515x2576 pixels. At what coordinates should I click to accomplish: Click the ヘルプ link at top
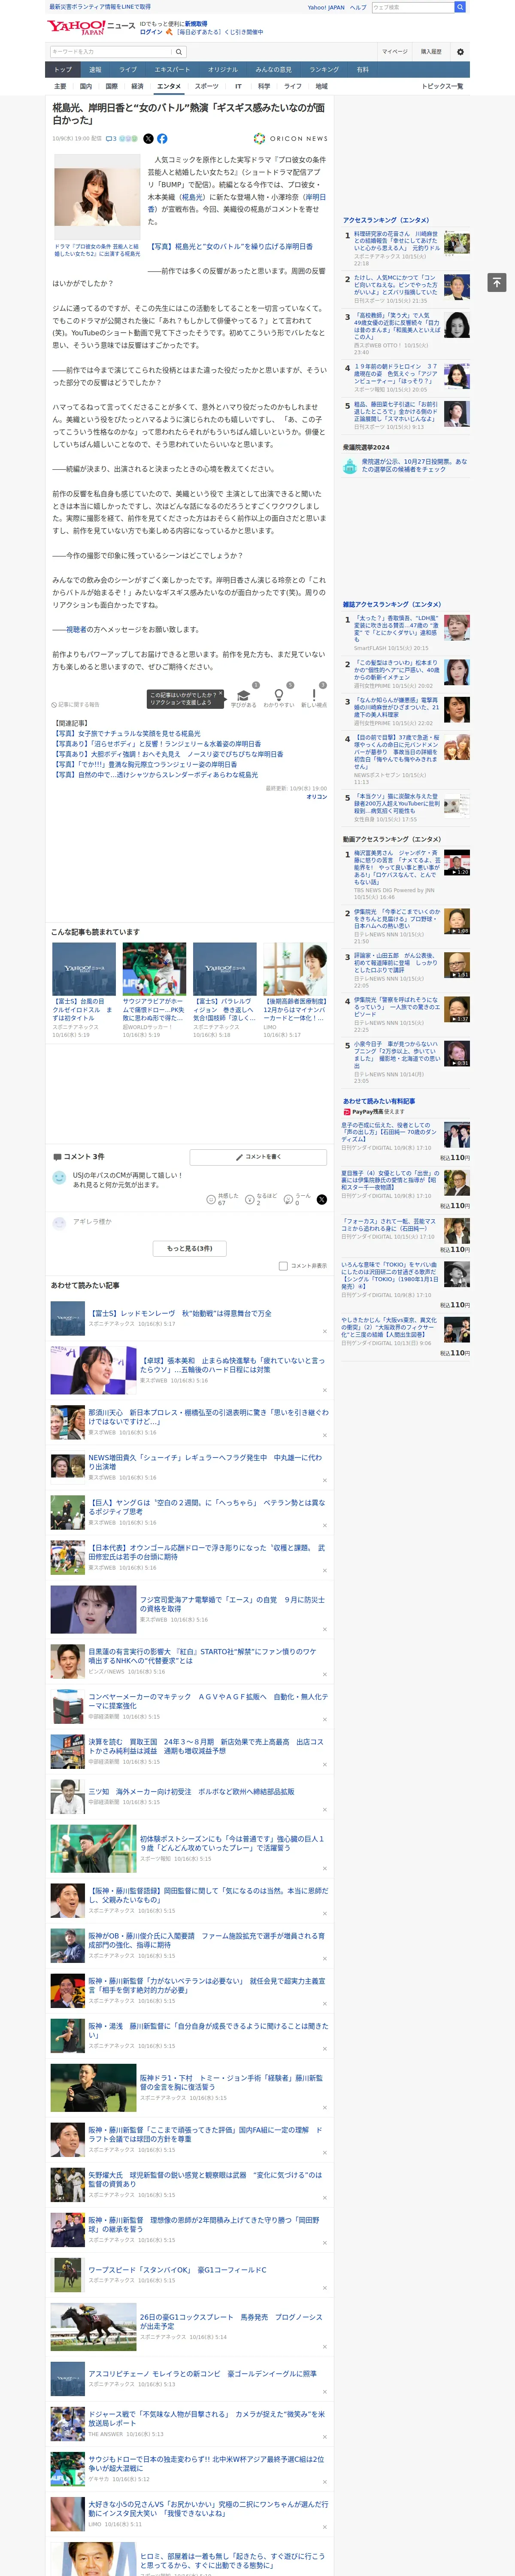(x=358, y=7)
